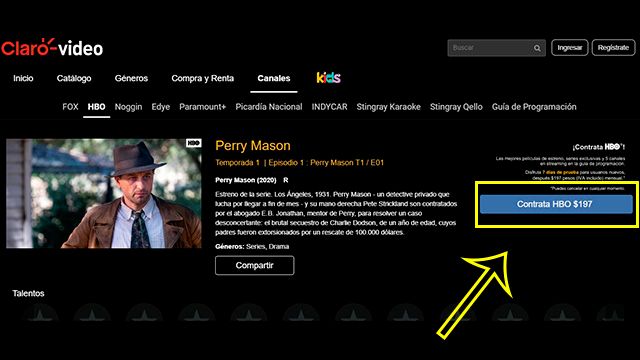The image size is (640, 360).
Task: Select the Canales tab
Action: (274, 78)
